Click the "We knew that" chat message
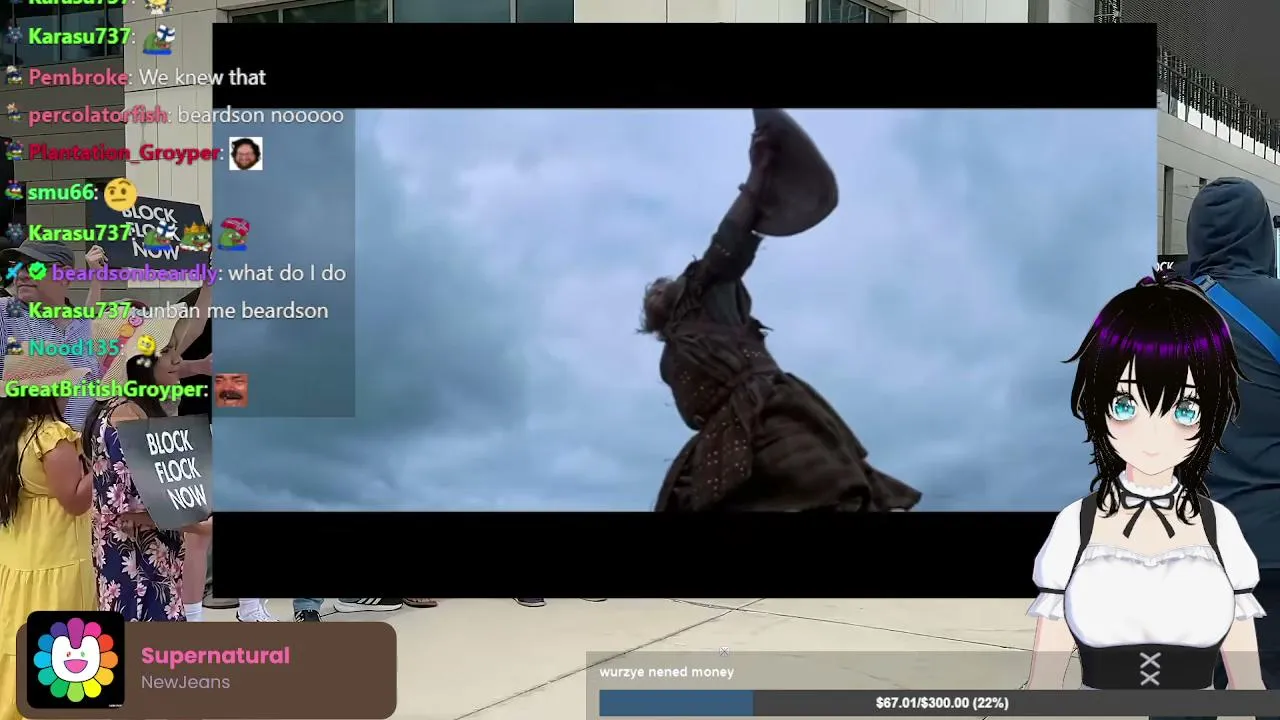1280x720 pixels. tap(202, 77)
